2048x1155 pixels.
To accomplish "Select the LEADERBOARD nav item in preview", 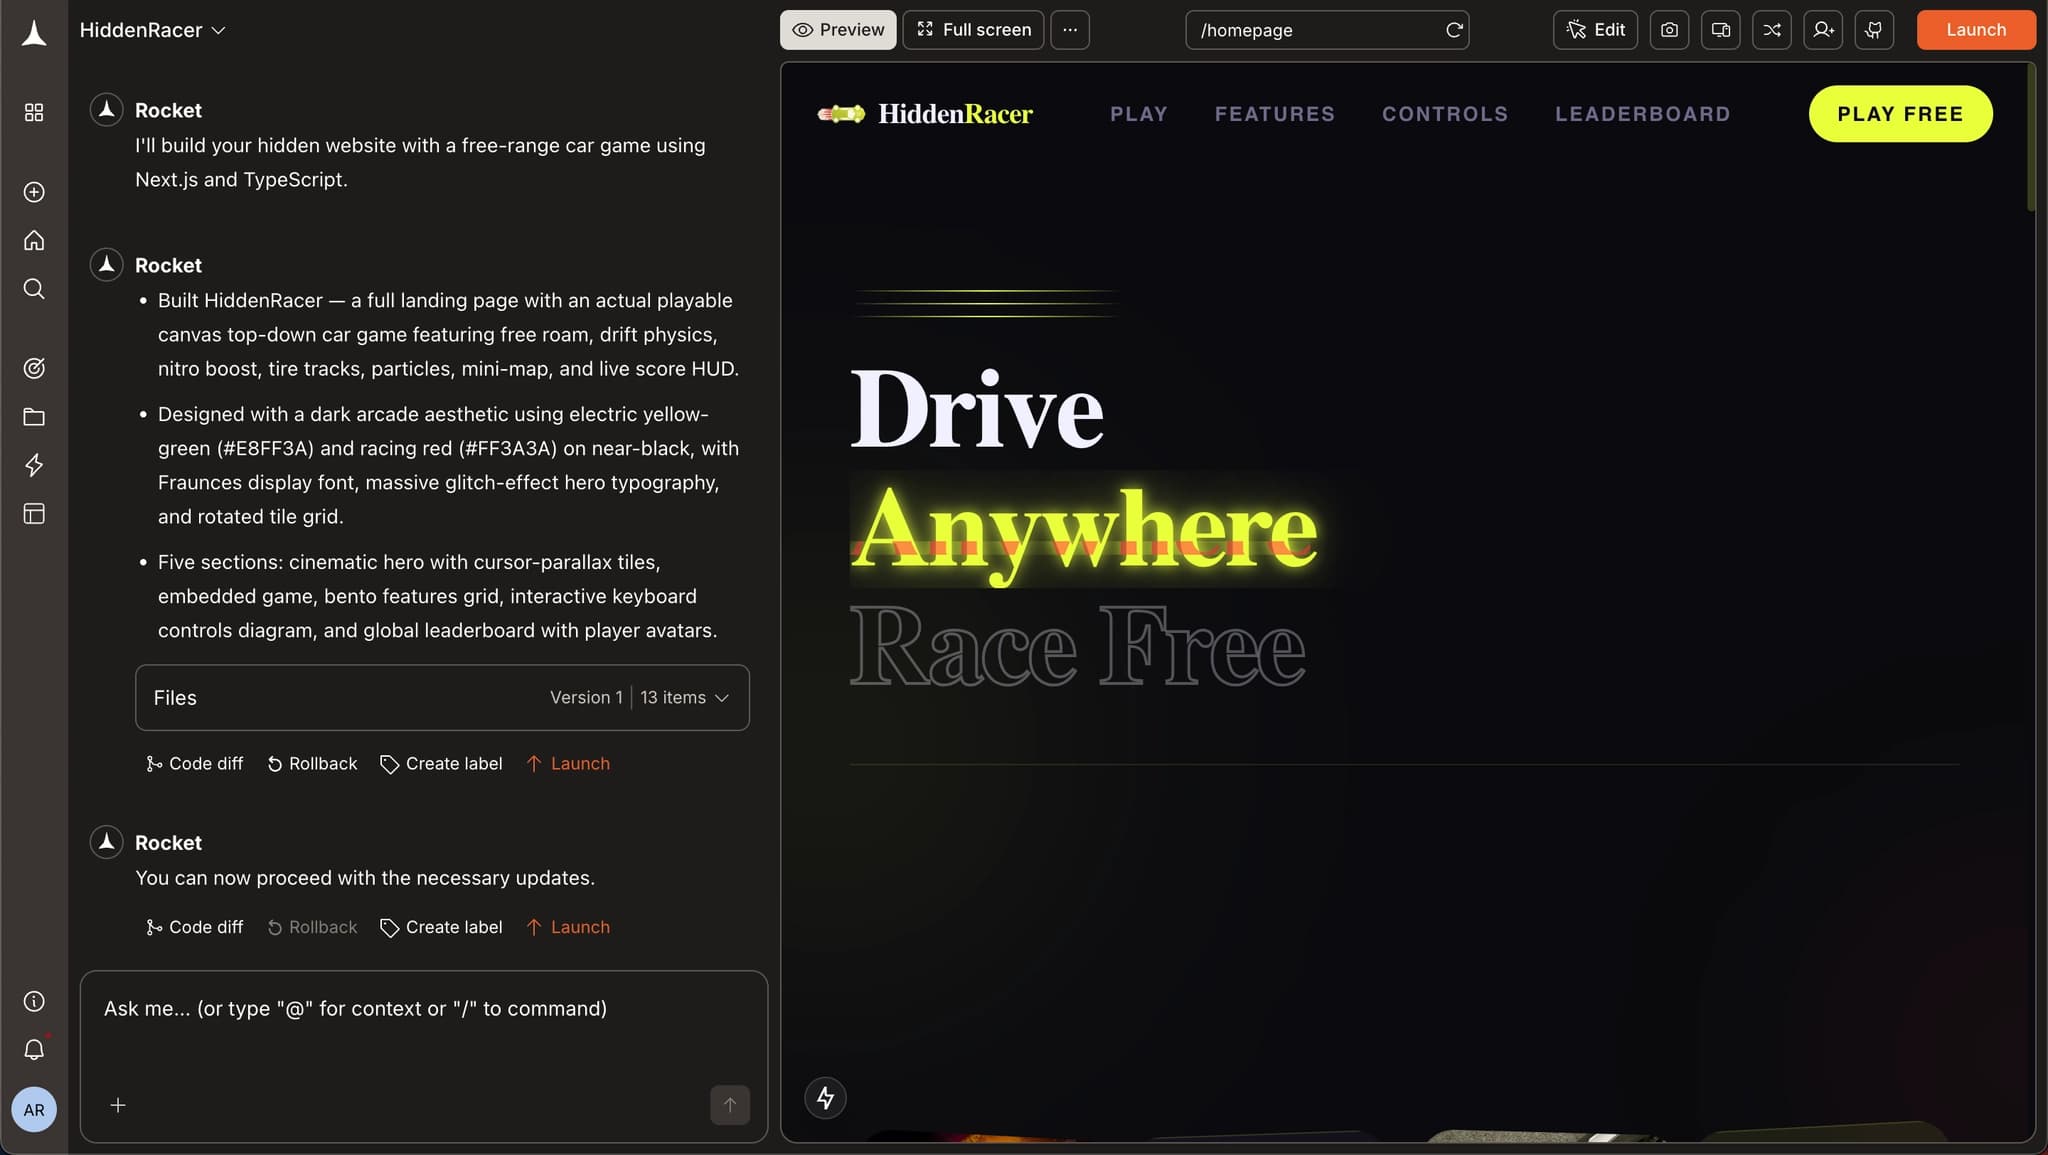I will coord(1642,114).
